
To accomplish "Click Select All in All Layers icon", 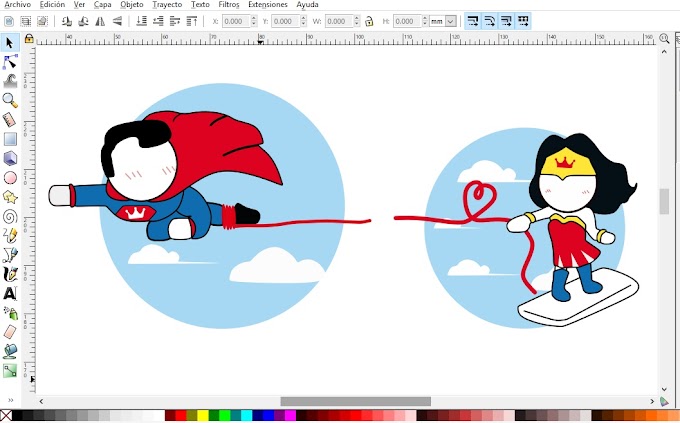I will click(26, 21).
